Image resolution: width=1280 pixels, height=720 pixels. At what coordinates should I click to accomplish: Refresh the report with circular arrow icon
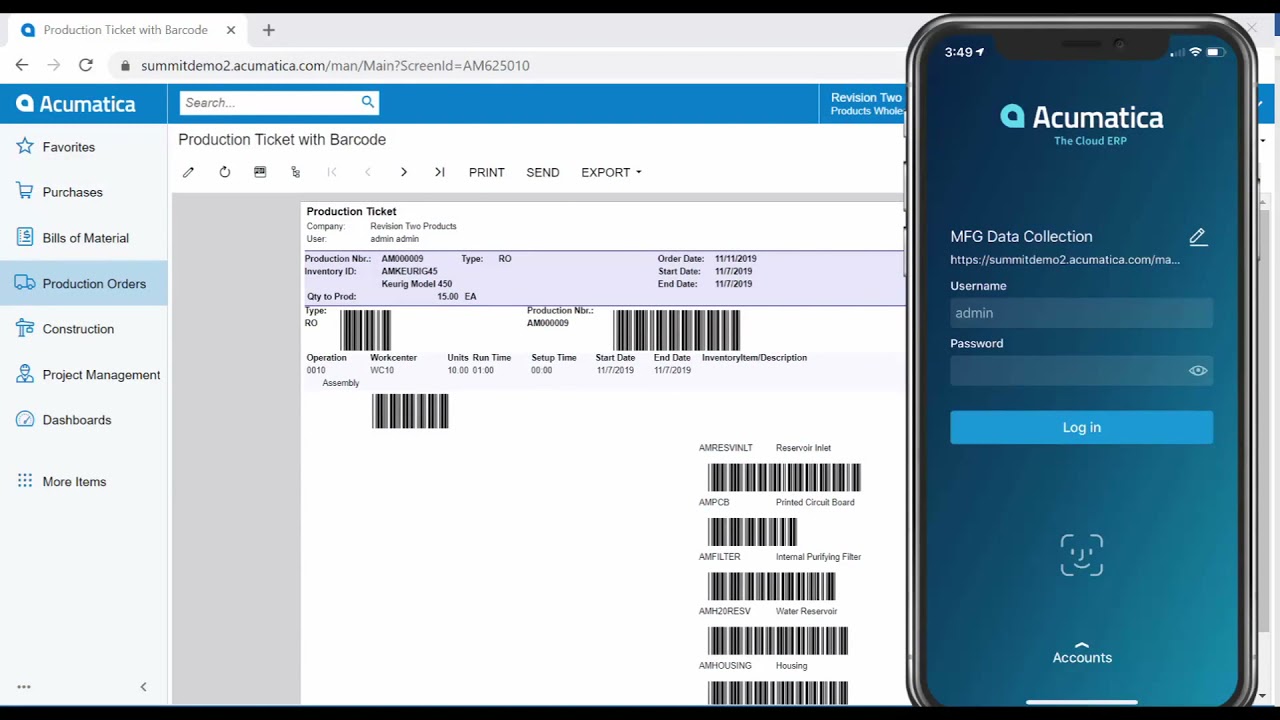[x=225, y=172]
